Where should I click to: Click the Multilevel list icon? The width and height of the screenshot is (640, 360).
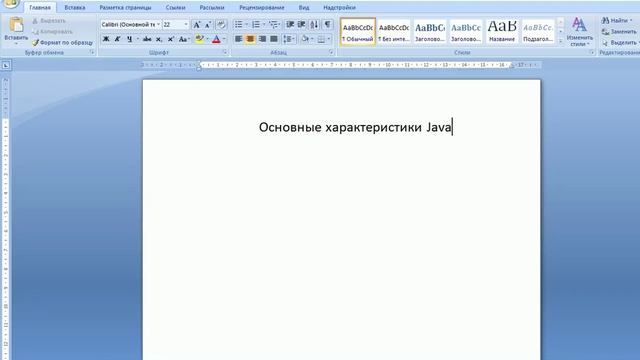click(273, 25)
